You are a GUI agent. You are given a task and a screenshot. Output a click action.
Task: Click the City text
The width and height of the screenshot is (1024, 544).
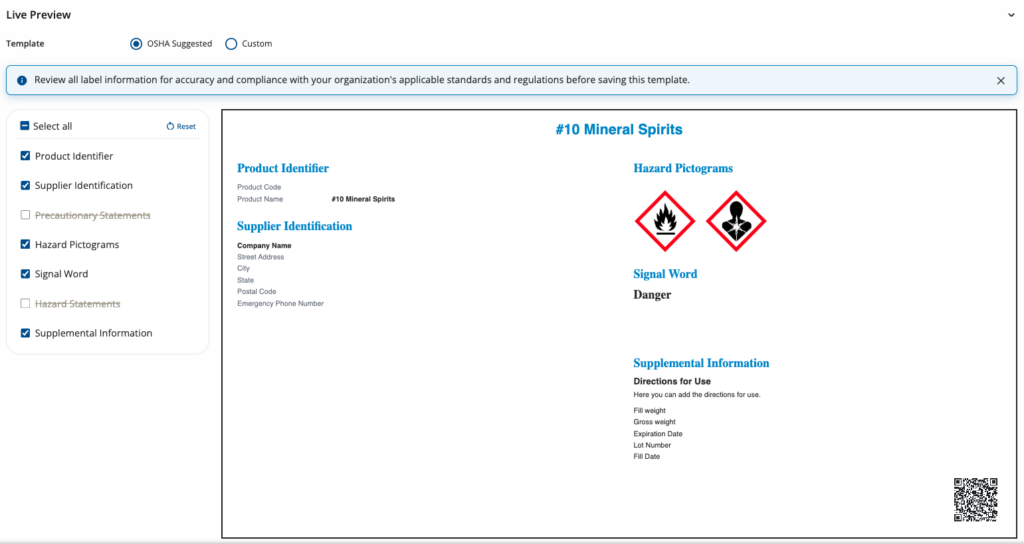tap(243, 268)
